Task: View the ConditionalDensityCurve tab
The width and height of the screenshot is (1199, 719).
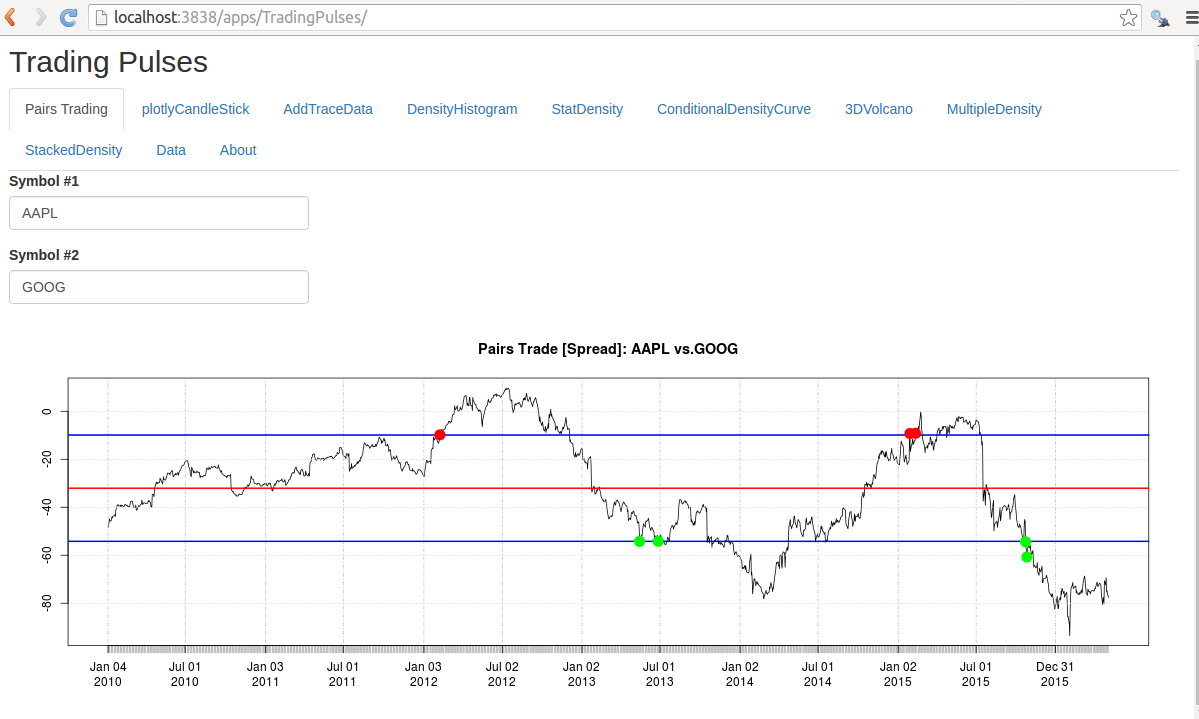Action: 733,109
